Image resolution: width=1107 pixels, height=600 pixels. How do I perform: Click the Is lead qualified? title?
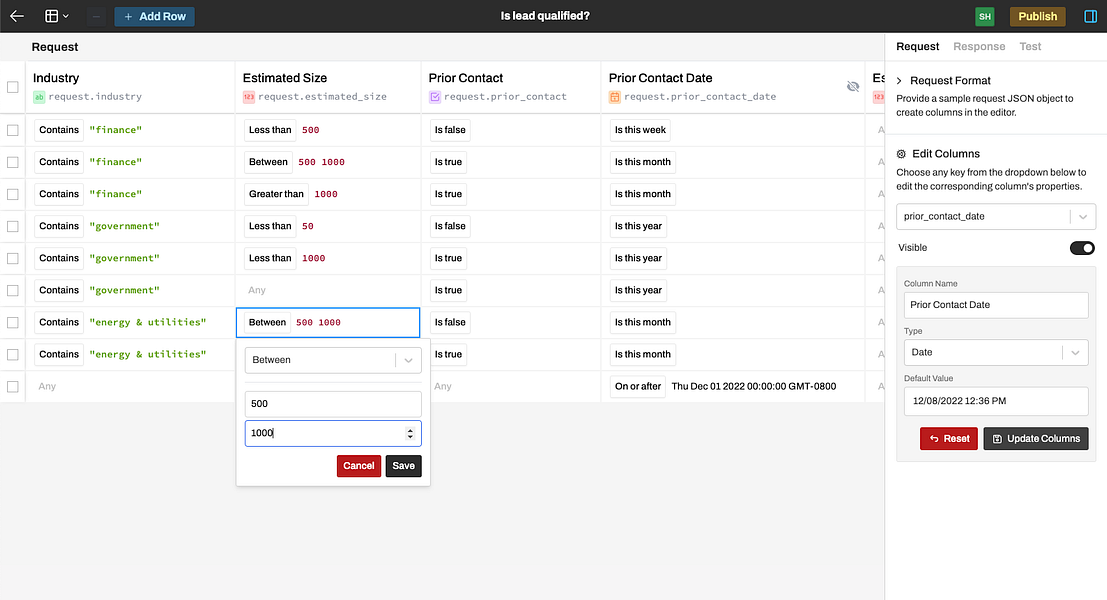coord(545,16)
